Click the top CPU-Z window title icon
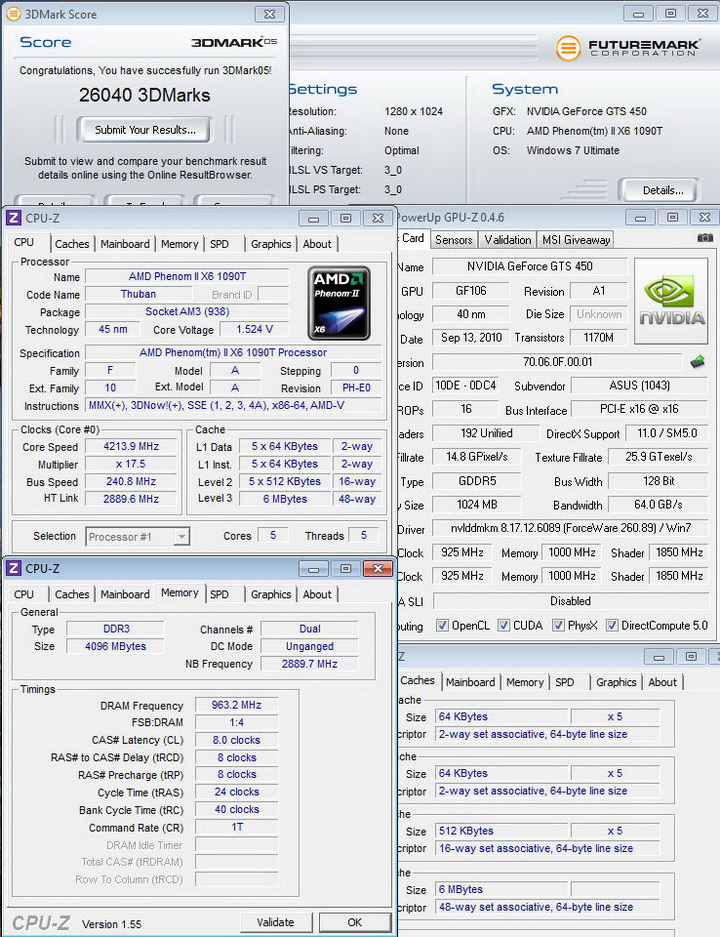The width and height of the screenshot is (720, 937). [14, 218]
